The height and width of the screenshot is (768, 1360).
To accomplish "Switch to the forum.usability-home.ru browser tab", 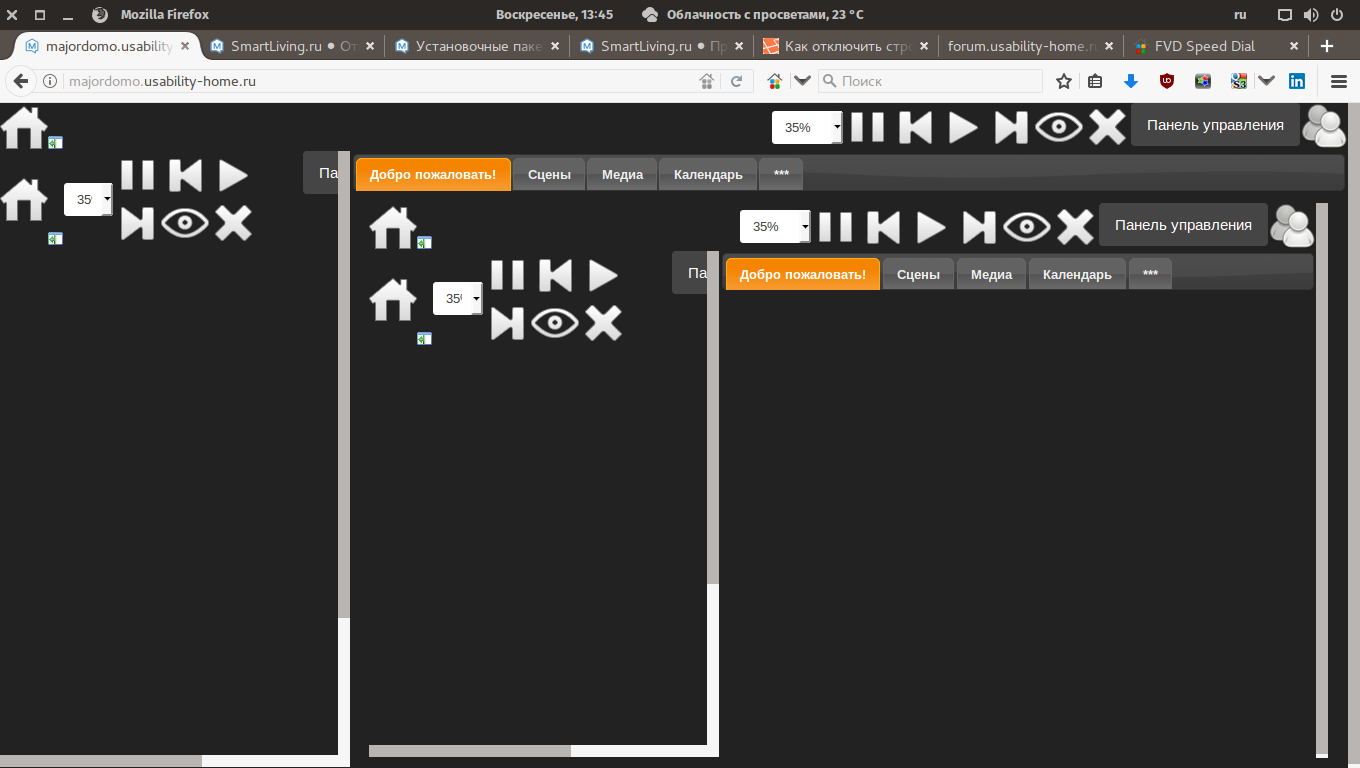I will click(1032, 46).
